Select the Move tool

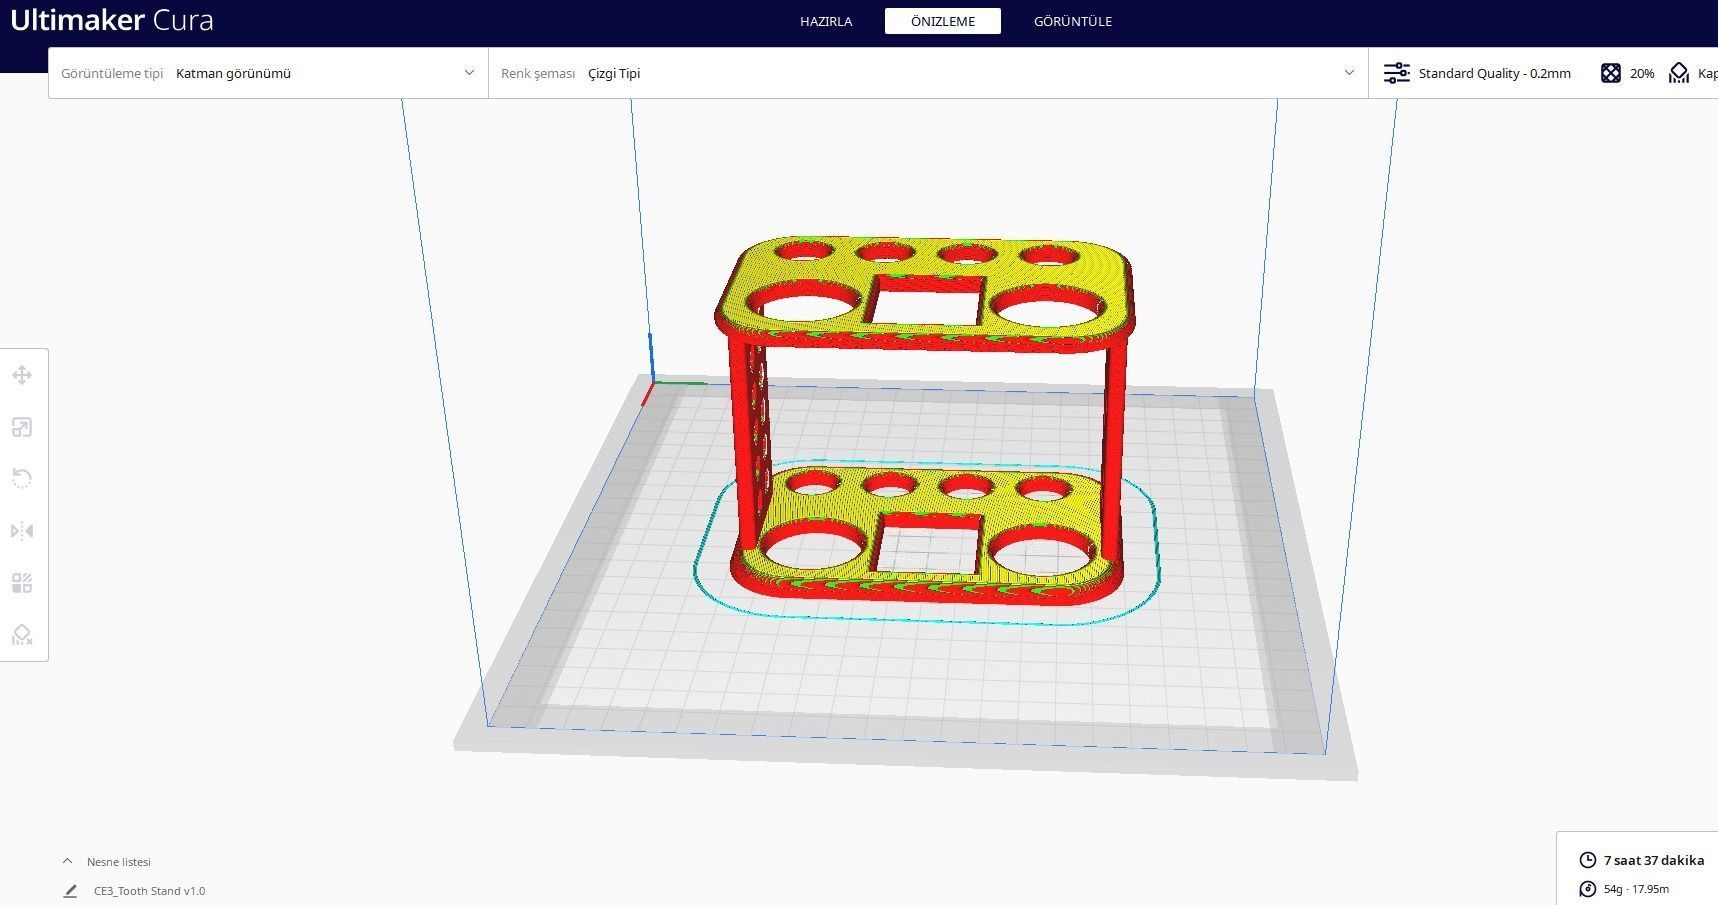tap(21, 375)
